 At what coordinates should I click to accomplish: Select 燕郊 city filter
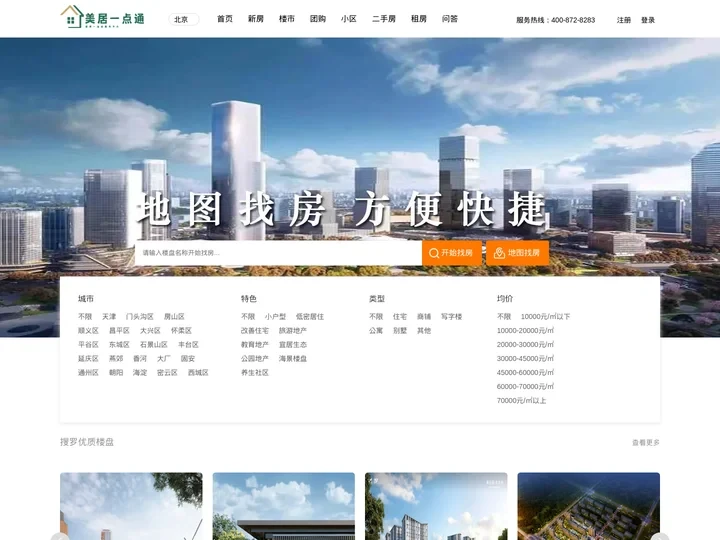pos(116,359)
